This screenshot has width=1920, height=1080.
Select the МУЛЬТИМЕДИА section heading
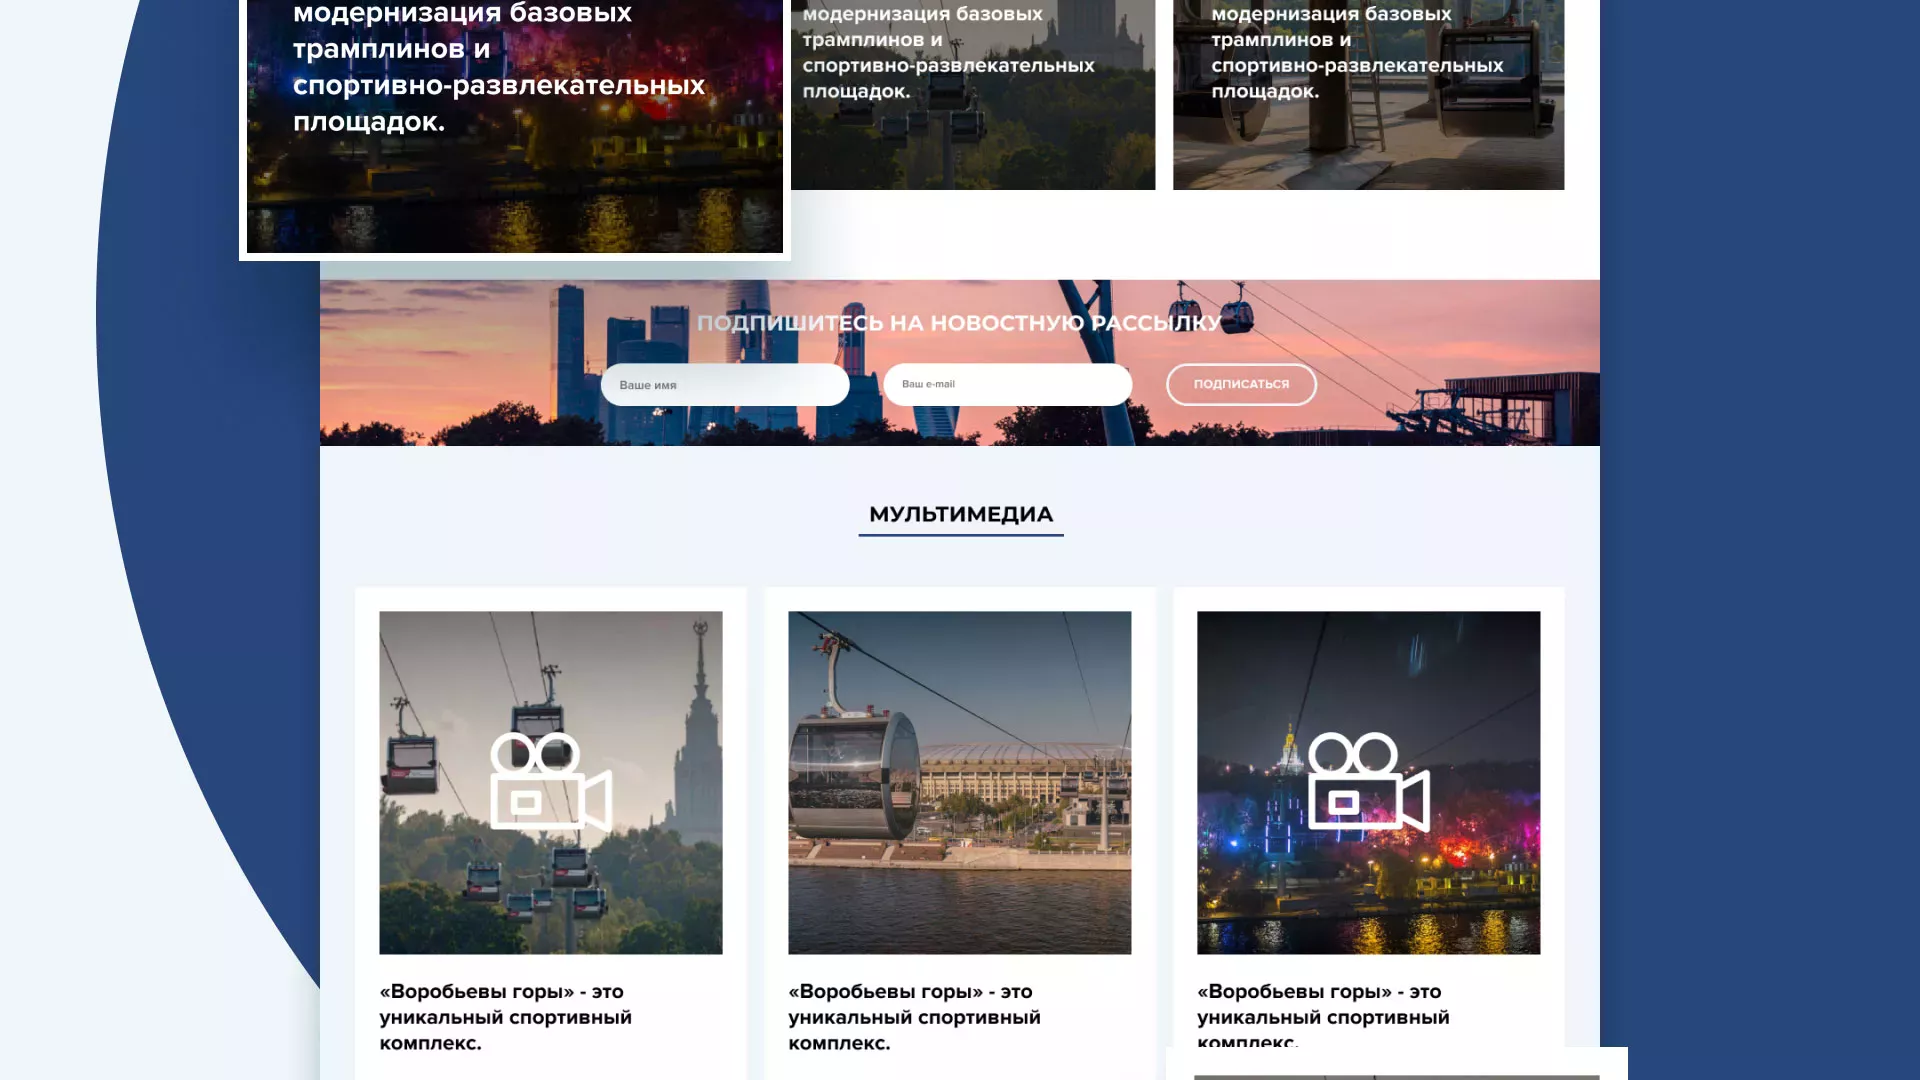[960, 514]
